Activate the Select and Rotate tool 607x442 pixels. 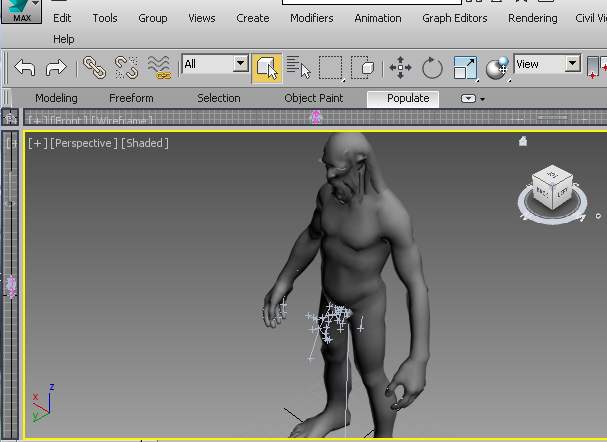(x=432, y=68)
